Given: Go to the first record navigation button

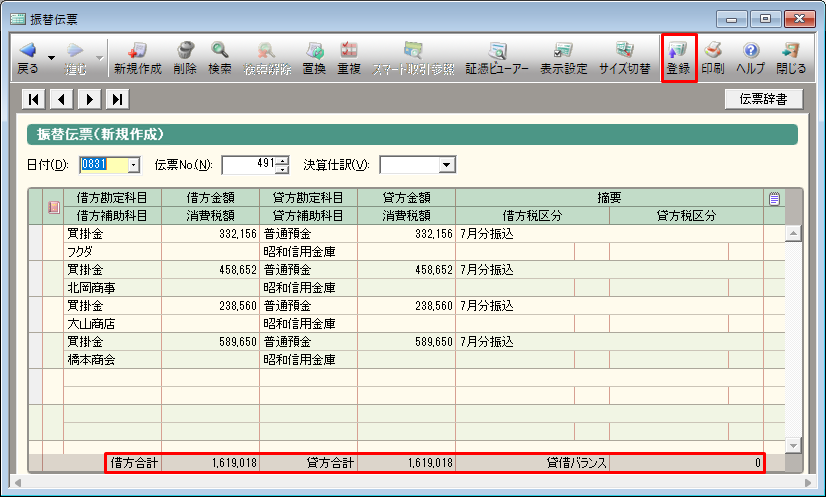Looking at the screenshot, I should click(x=35, y=99).
